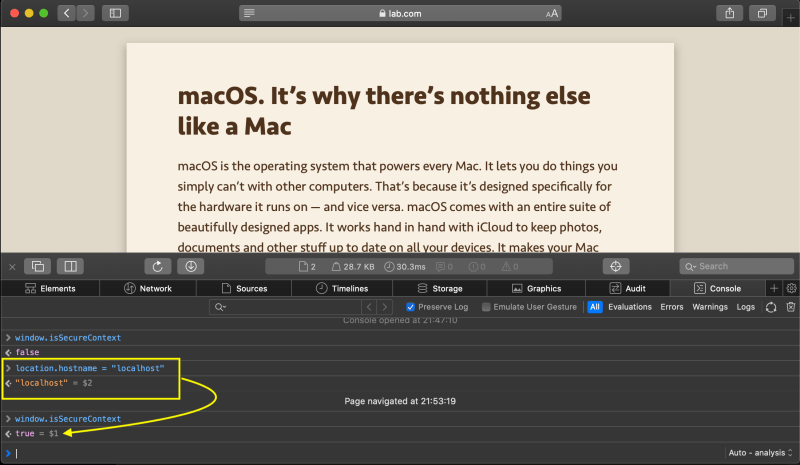Select the true = $1 result
800x465 pixels.
pos(36,433)
